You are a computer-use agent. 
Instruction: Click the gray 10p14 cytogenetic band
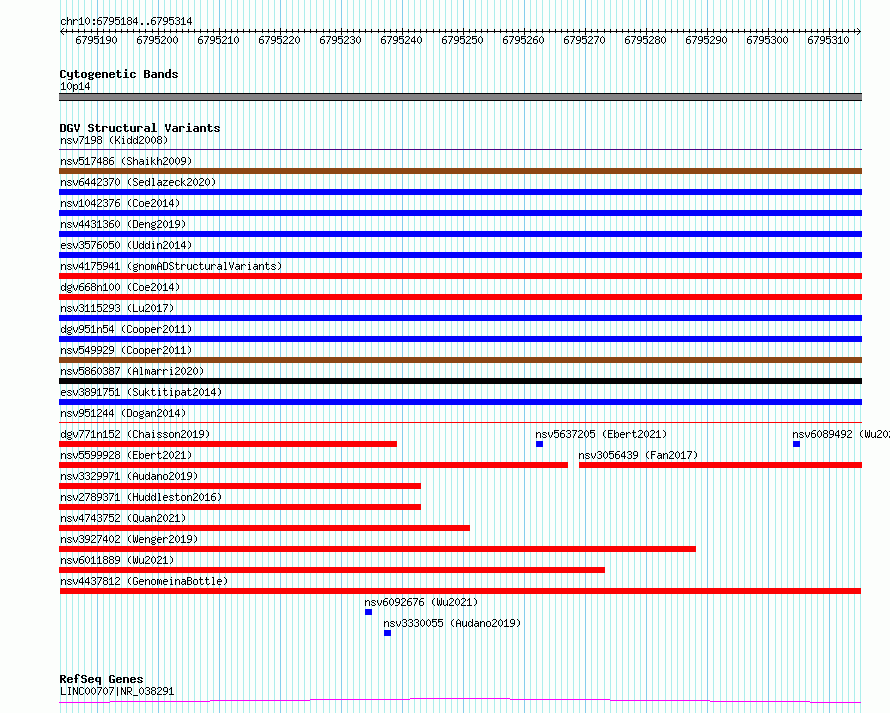pos(460,97)
